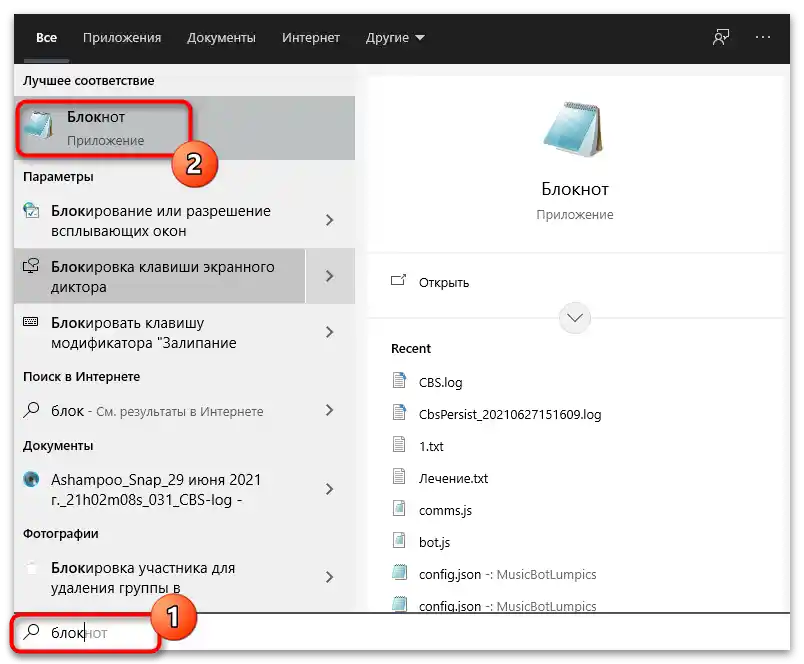Viewport: 804px width, 664px height.
Task: Open the Ashampoo_Snap_29 июня 2021 document
Action: click(x=159, y=490)
